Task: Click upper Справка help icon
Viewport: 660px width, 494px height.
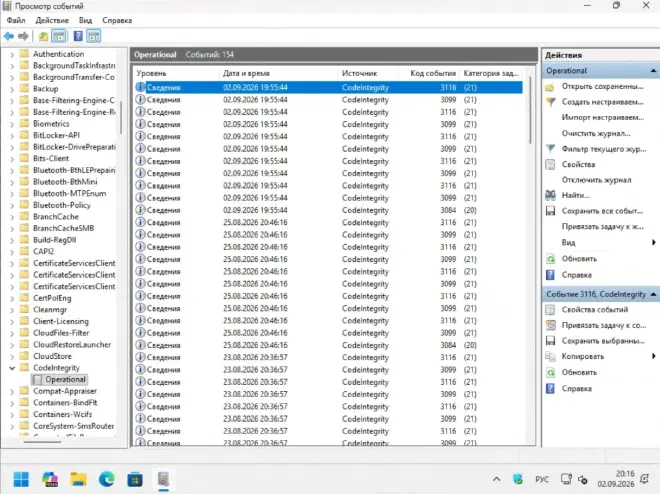Action: [x=550, y=275]
